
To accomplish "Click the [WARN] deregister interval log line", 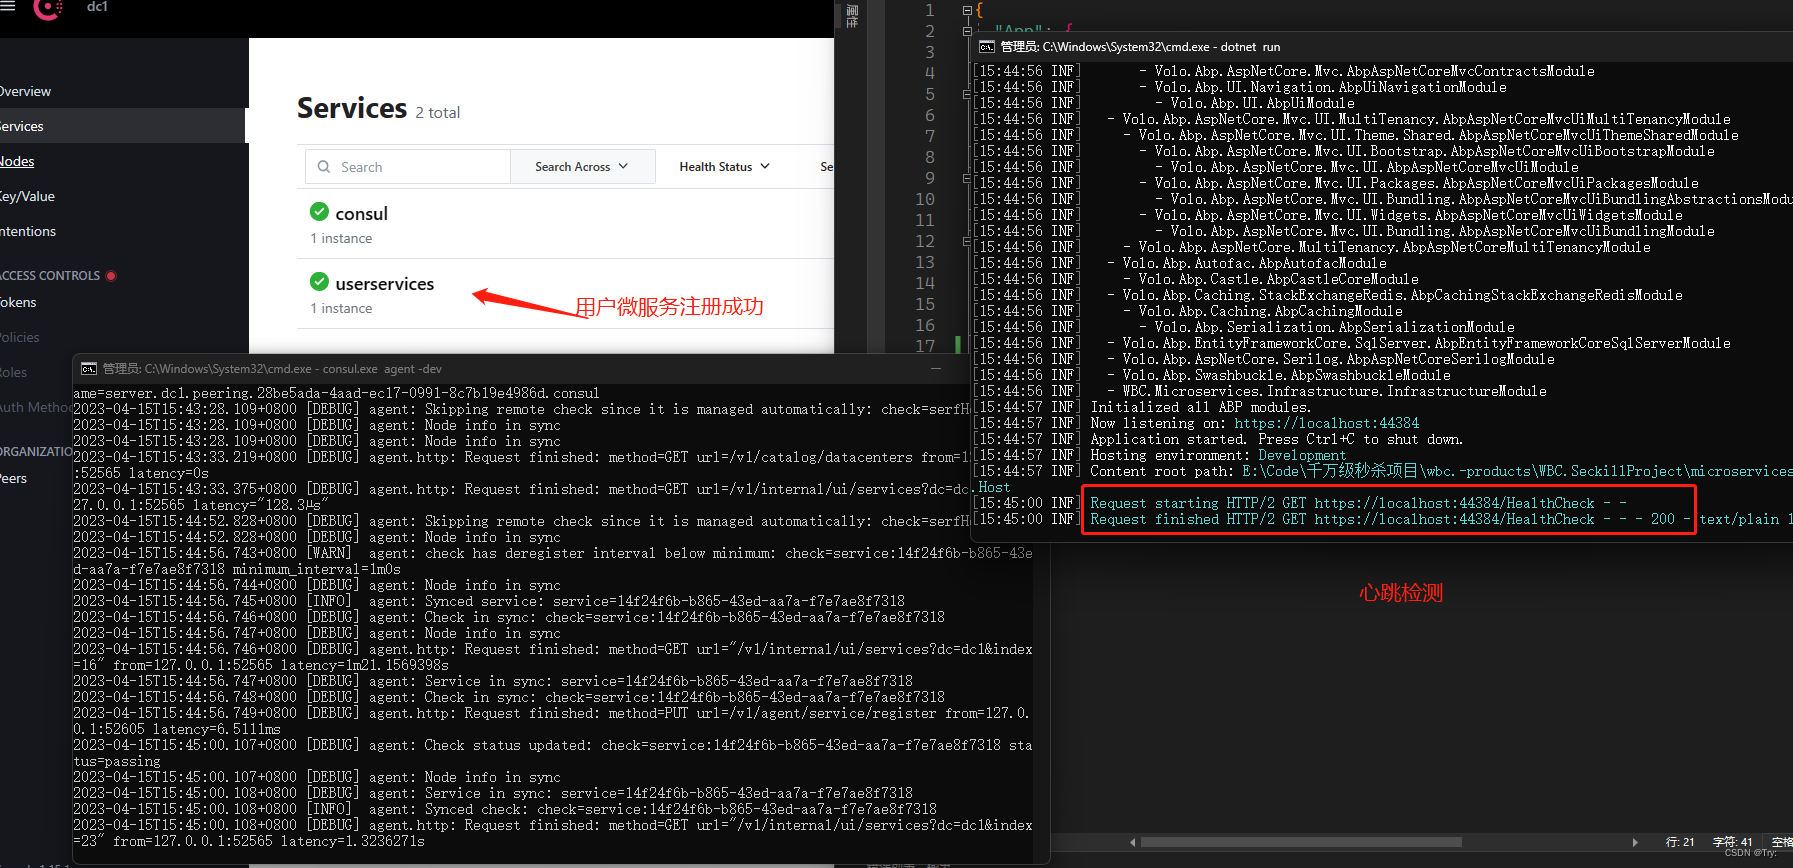I will [x=552, y=561].
